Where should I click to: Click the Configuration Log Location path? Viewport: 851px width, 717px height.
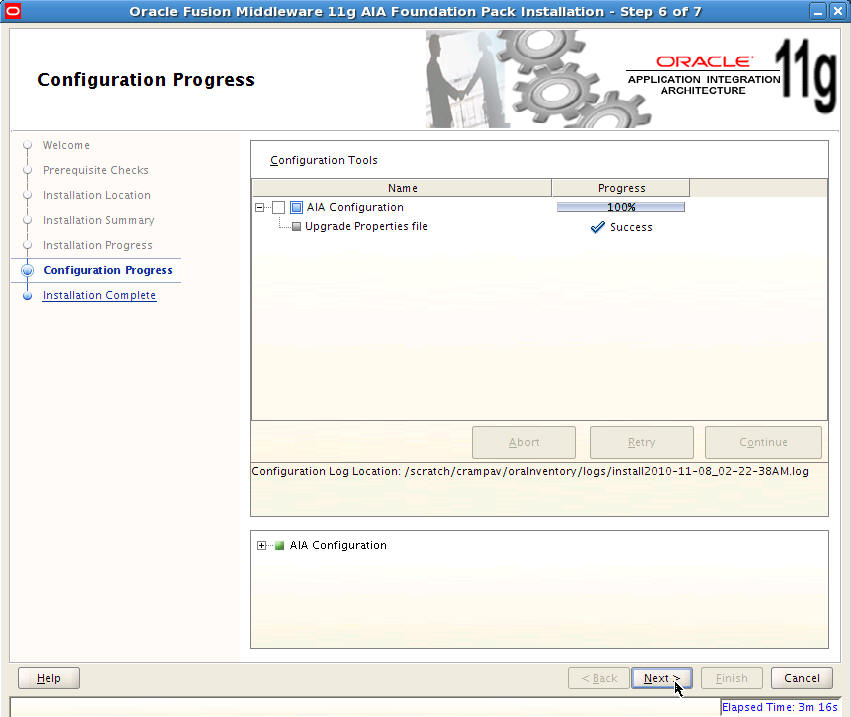click(607, 471)
